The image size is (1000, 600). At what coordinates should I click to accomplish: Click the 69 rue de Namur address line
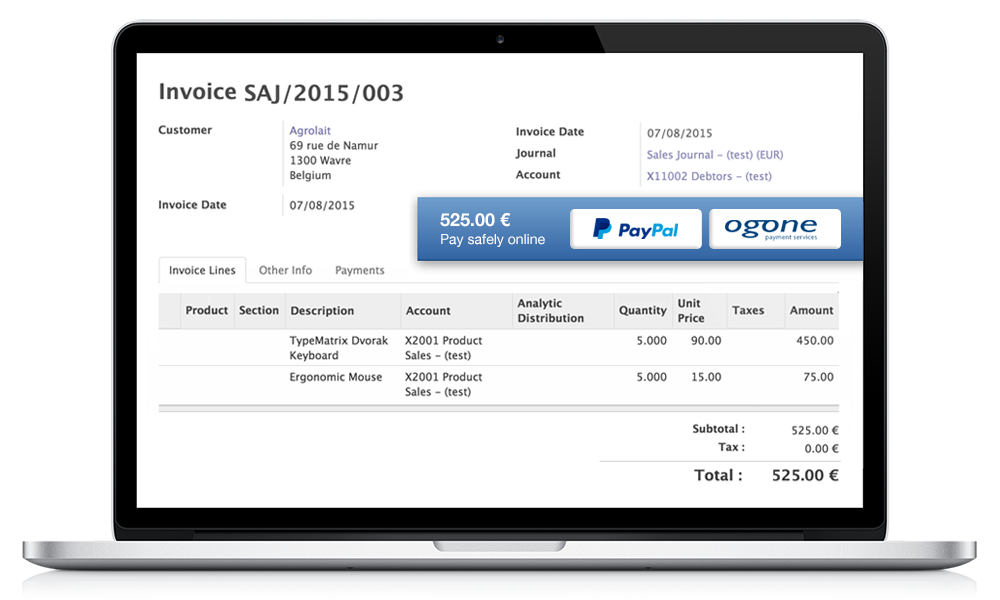point(334,146)
